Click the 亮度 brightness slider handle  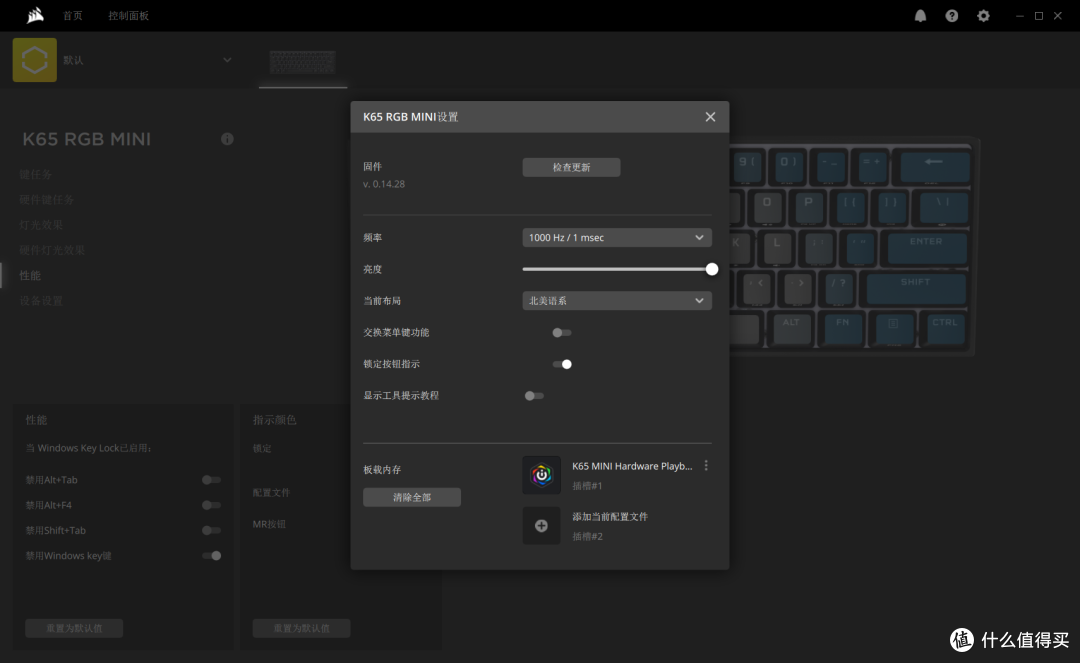(712, 269)
